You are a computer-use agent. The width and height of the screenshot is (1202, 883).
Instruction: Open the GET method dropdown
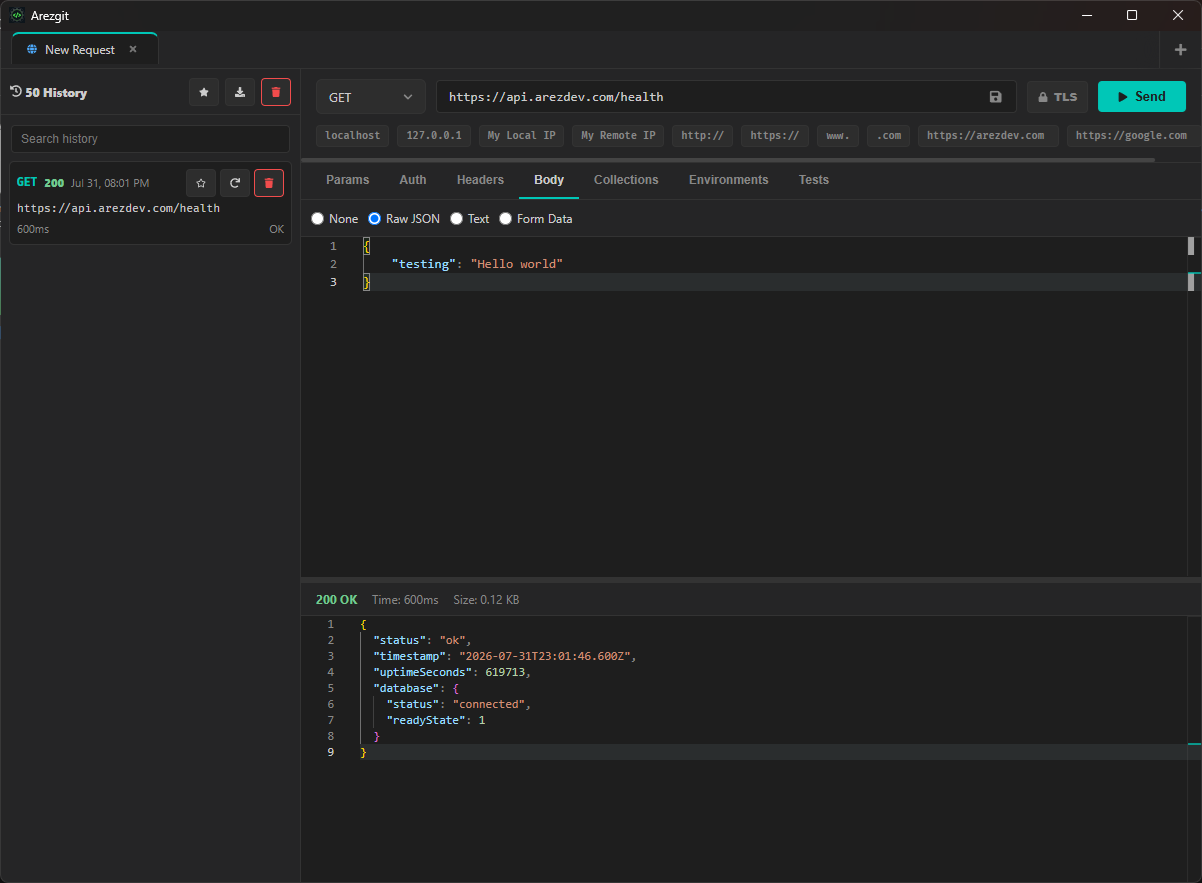tap(370, 97)
